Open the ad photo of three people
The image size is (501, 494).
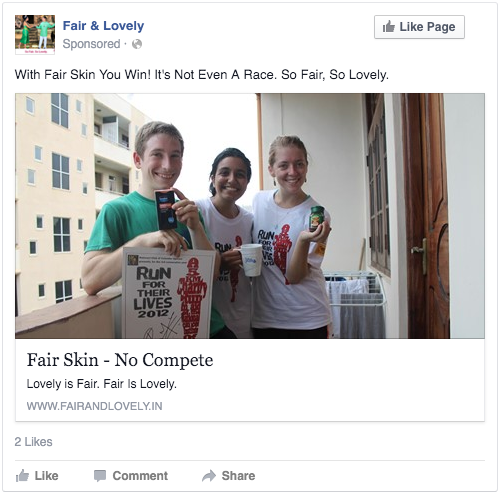pos(250,216)
